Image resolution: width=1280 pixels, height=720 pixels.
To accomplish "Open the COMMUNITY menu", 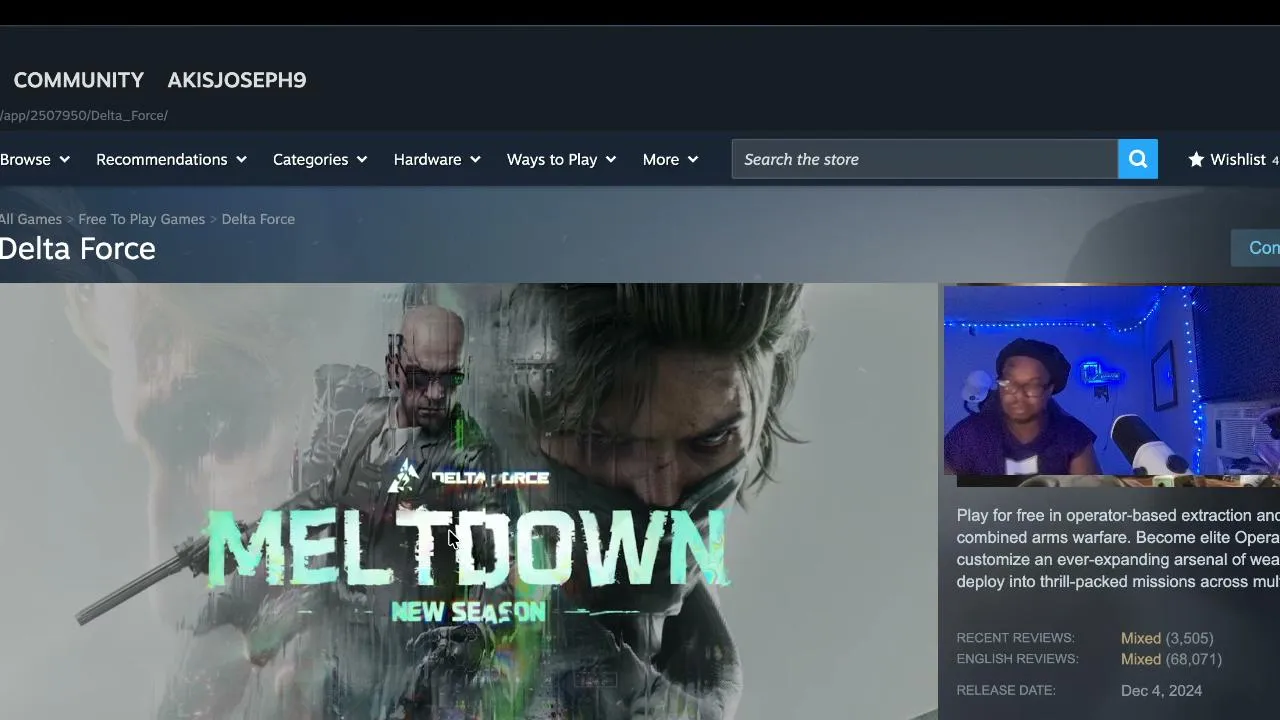I will (x=79, y=80).
